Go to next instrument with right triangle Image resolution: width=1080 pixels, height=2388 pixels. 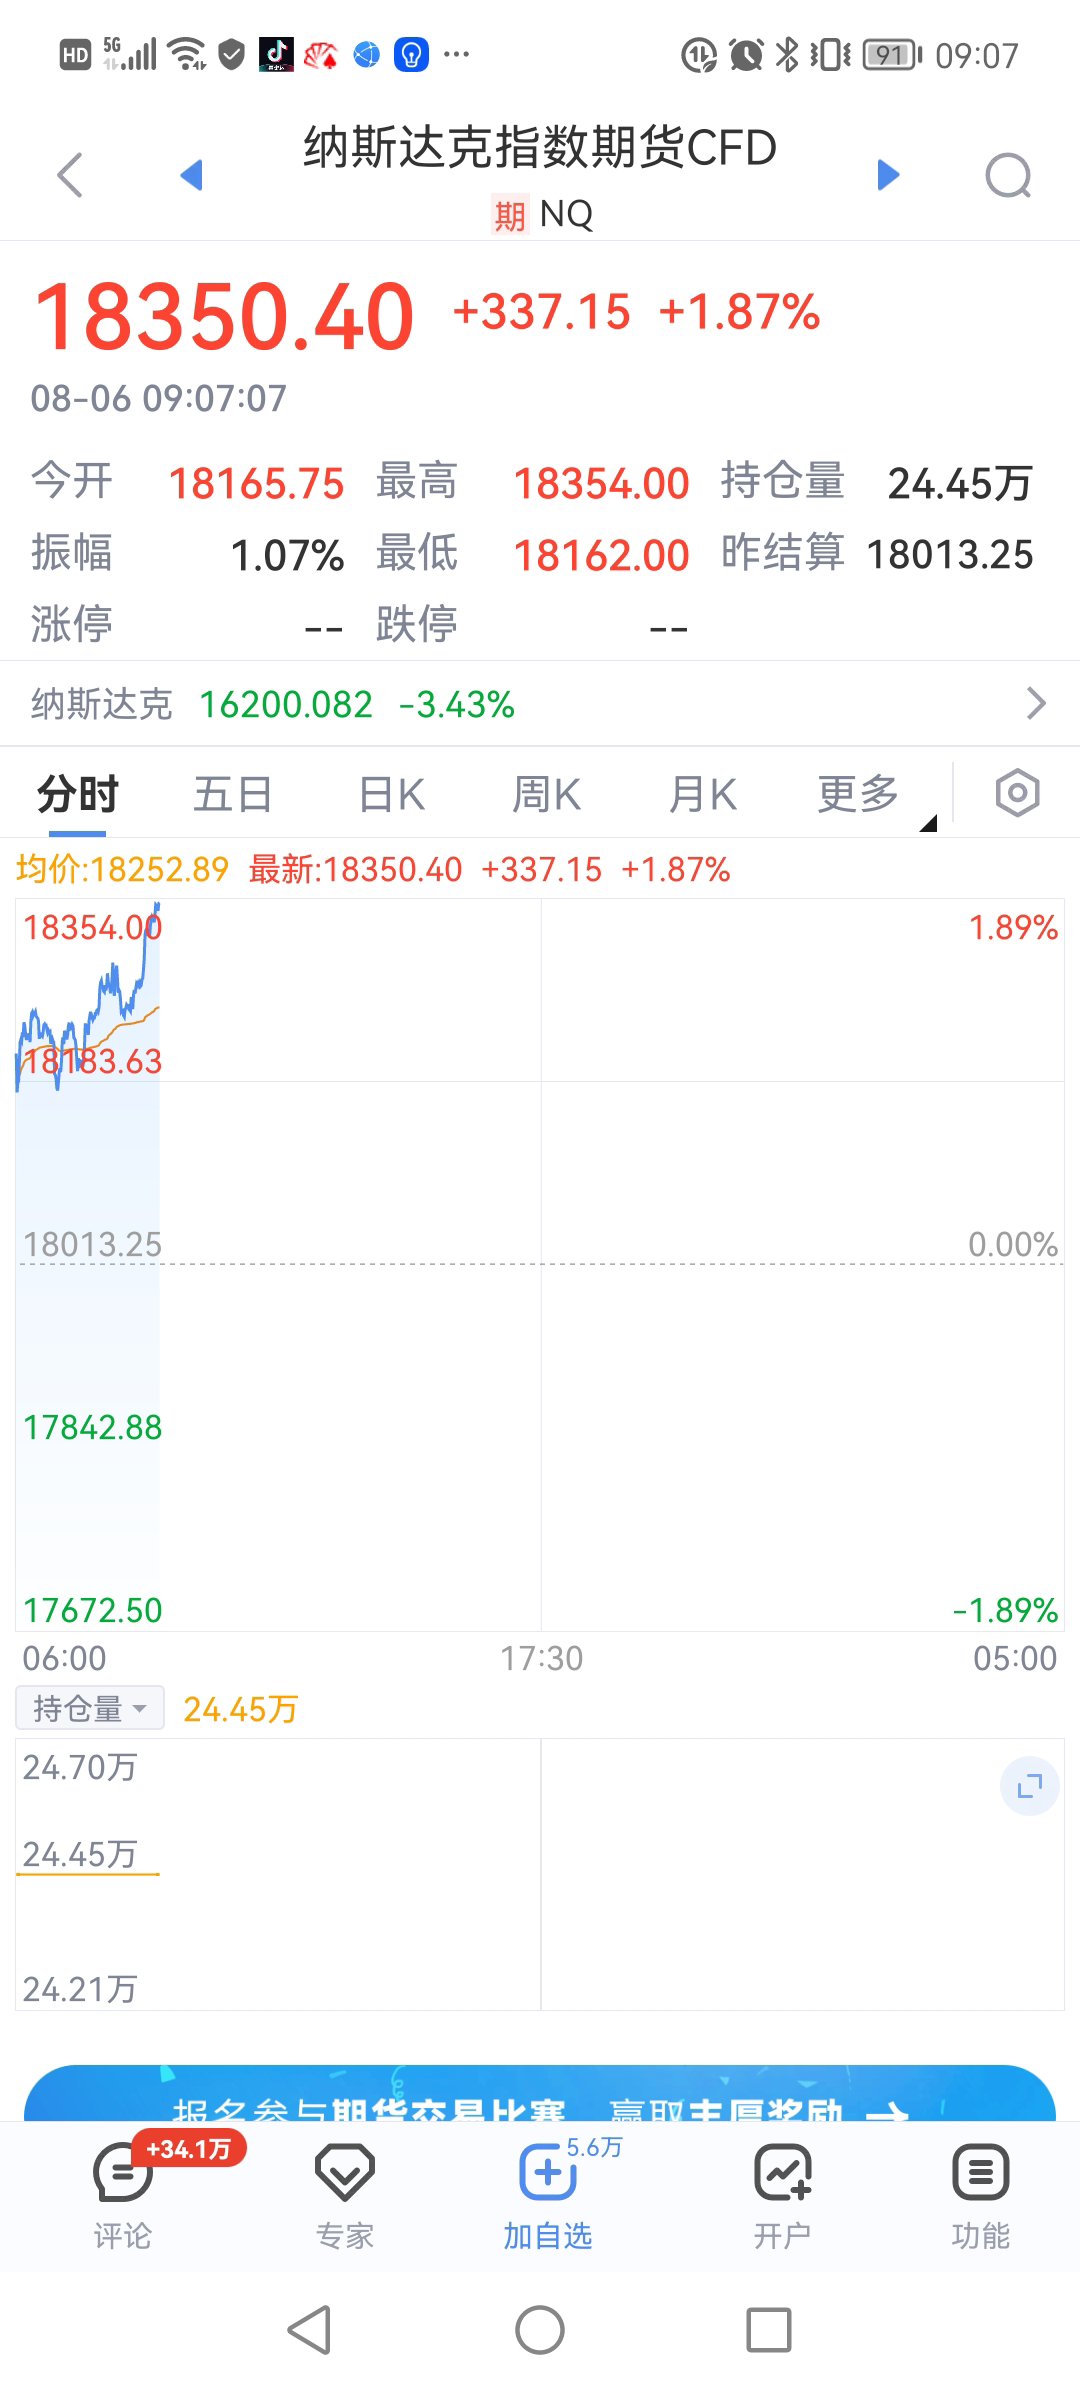pos(887,176)
